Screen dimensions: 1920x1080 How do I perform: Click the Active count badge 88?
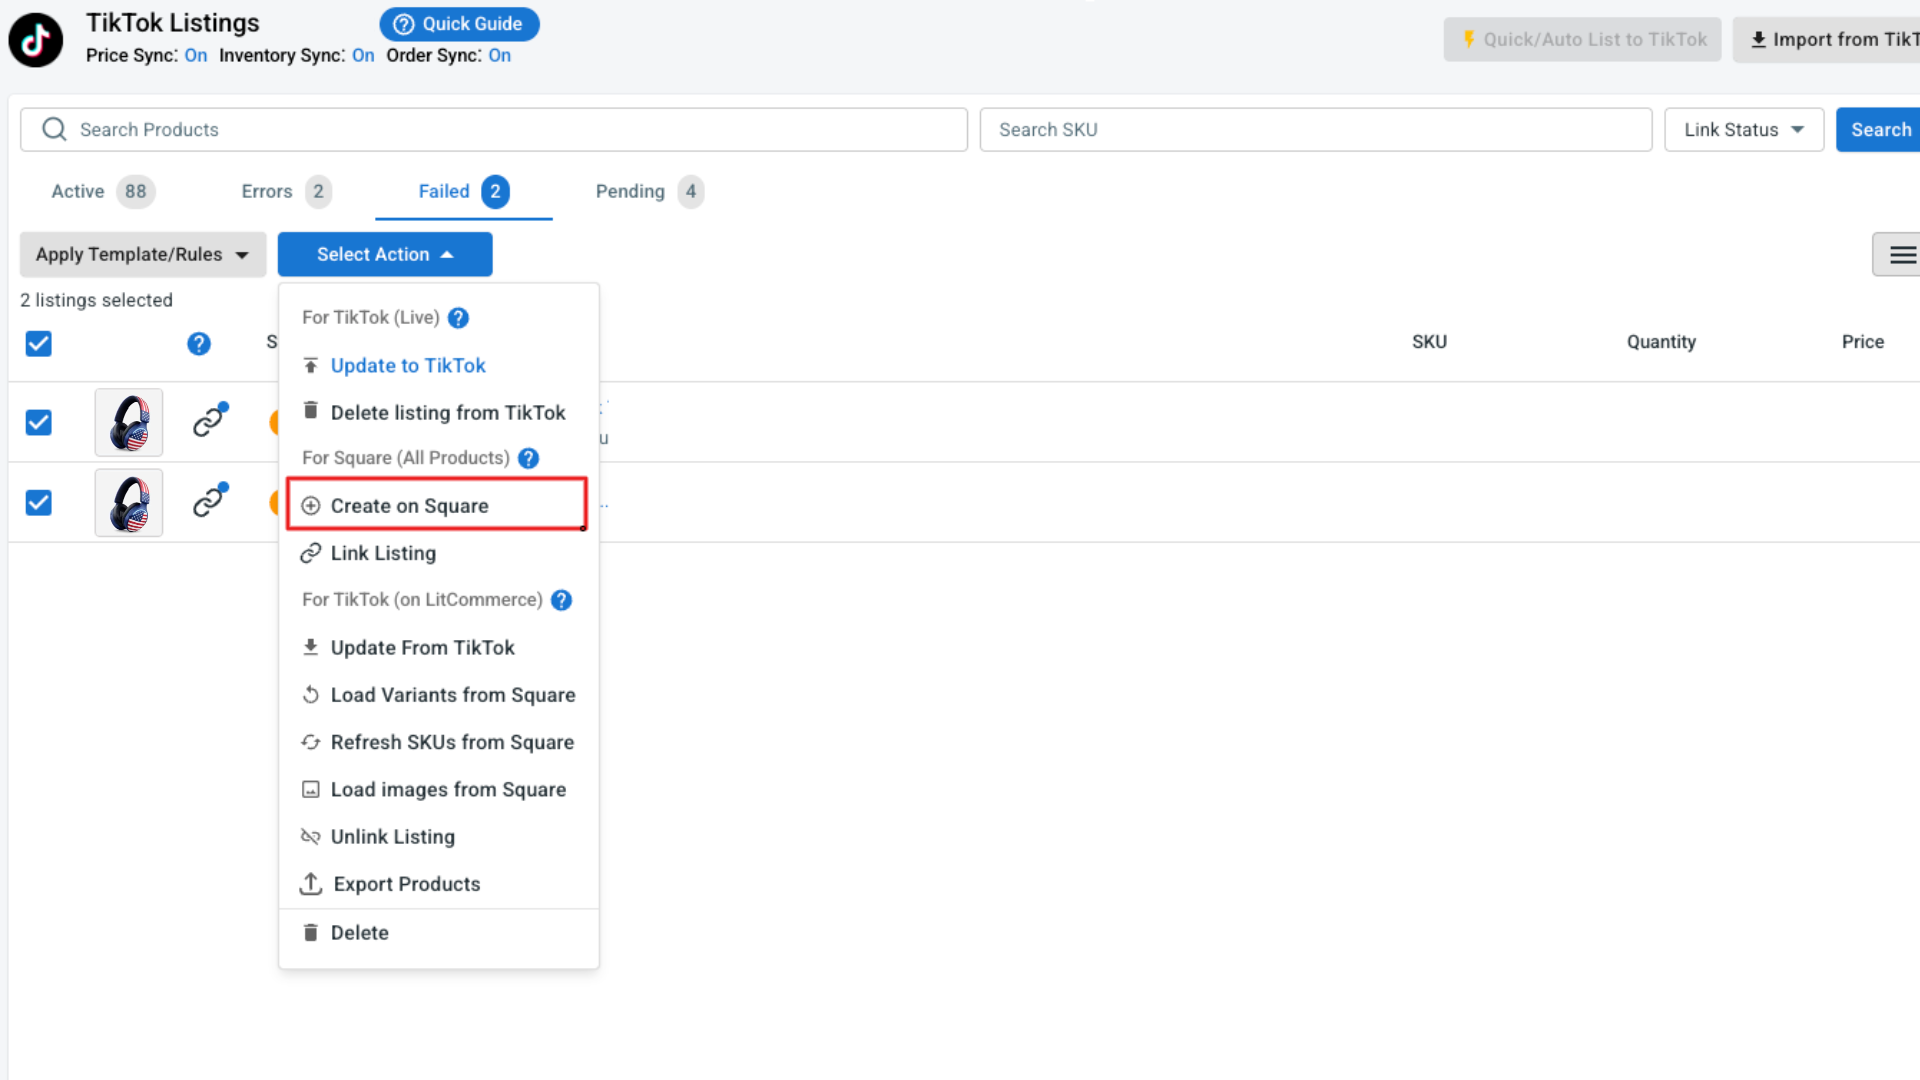point(136,191)
